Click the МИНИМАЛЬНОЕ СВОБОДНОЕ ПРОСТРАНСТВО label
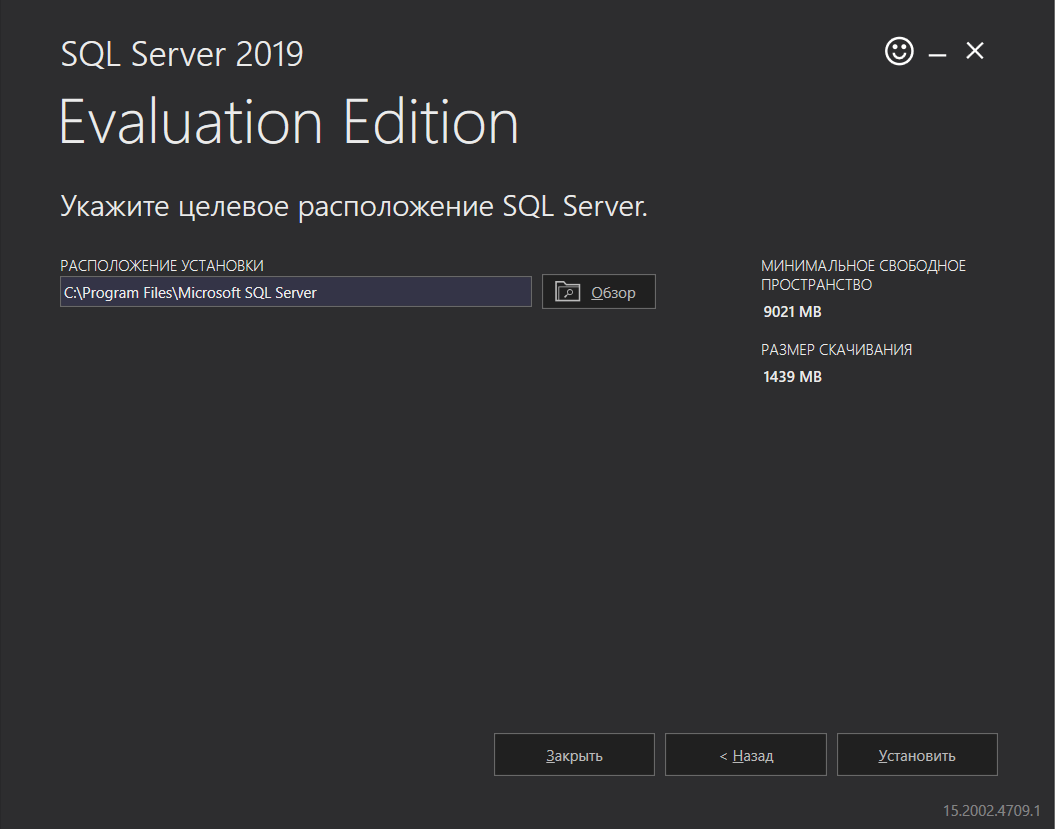Image resolution: width=1055 pixels, height=829 pixels. 863,275
